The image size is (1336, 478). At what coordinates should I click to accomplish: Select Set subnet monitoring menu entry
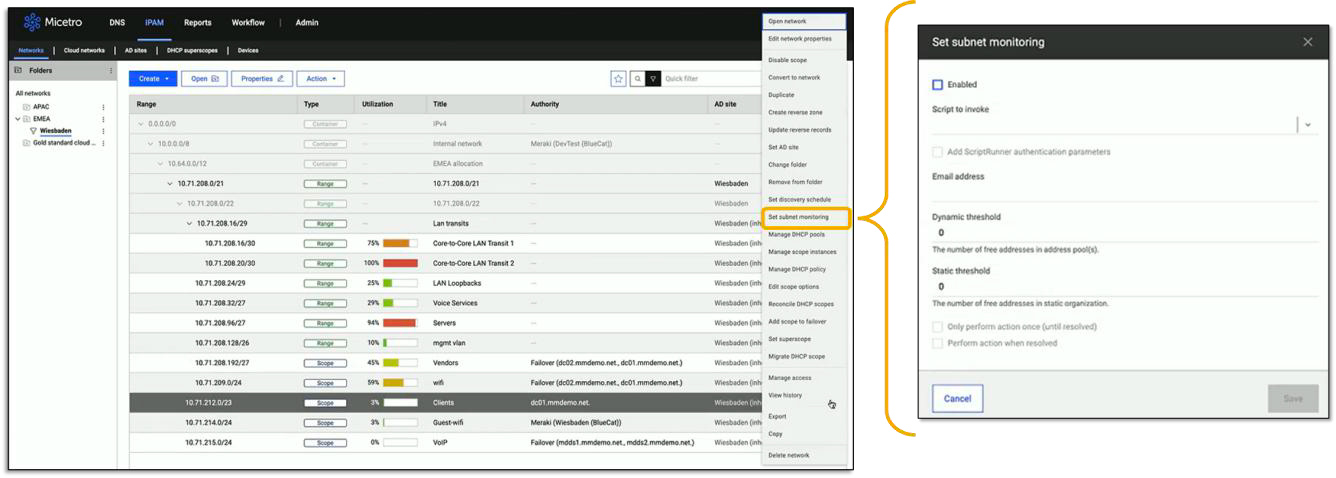pos(804,217)
